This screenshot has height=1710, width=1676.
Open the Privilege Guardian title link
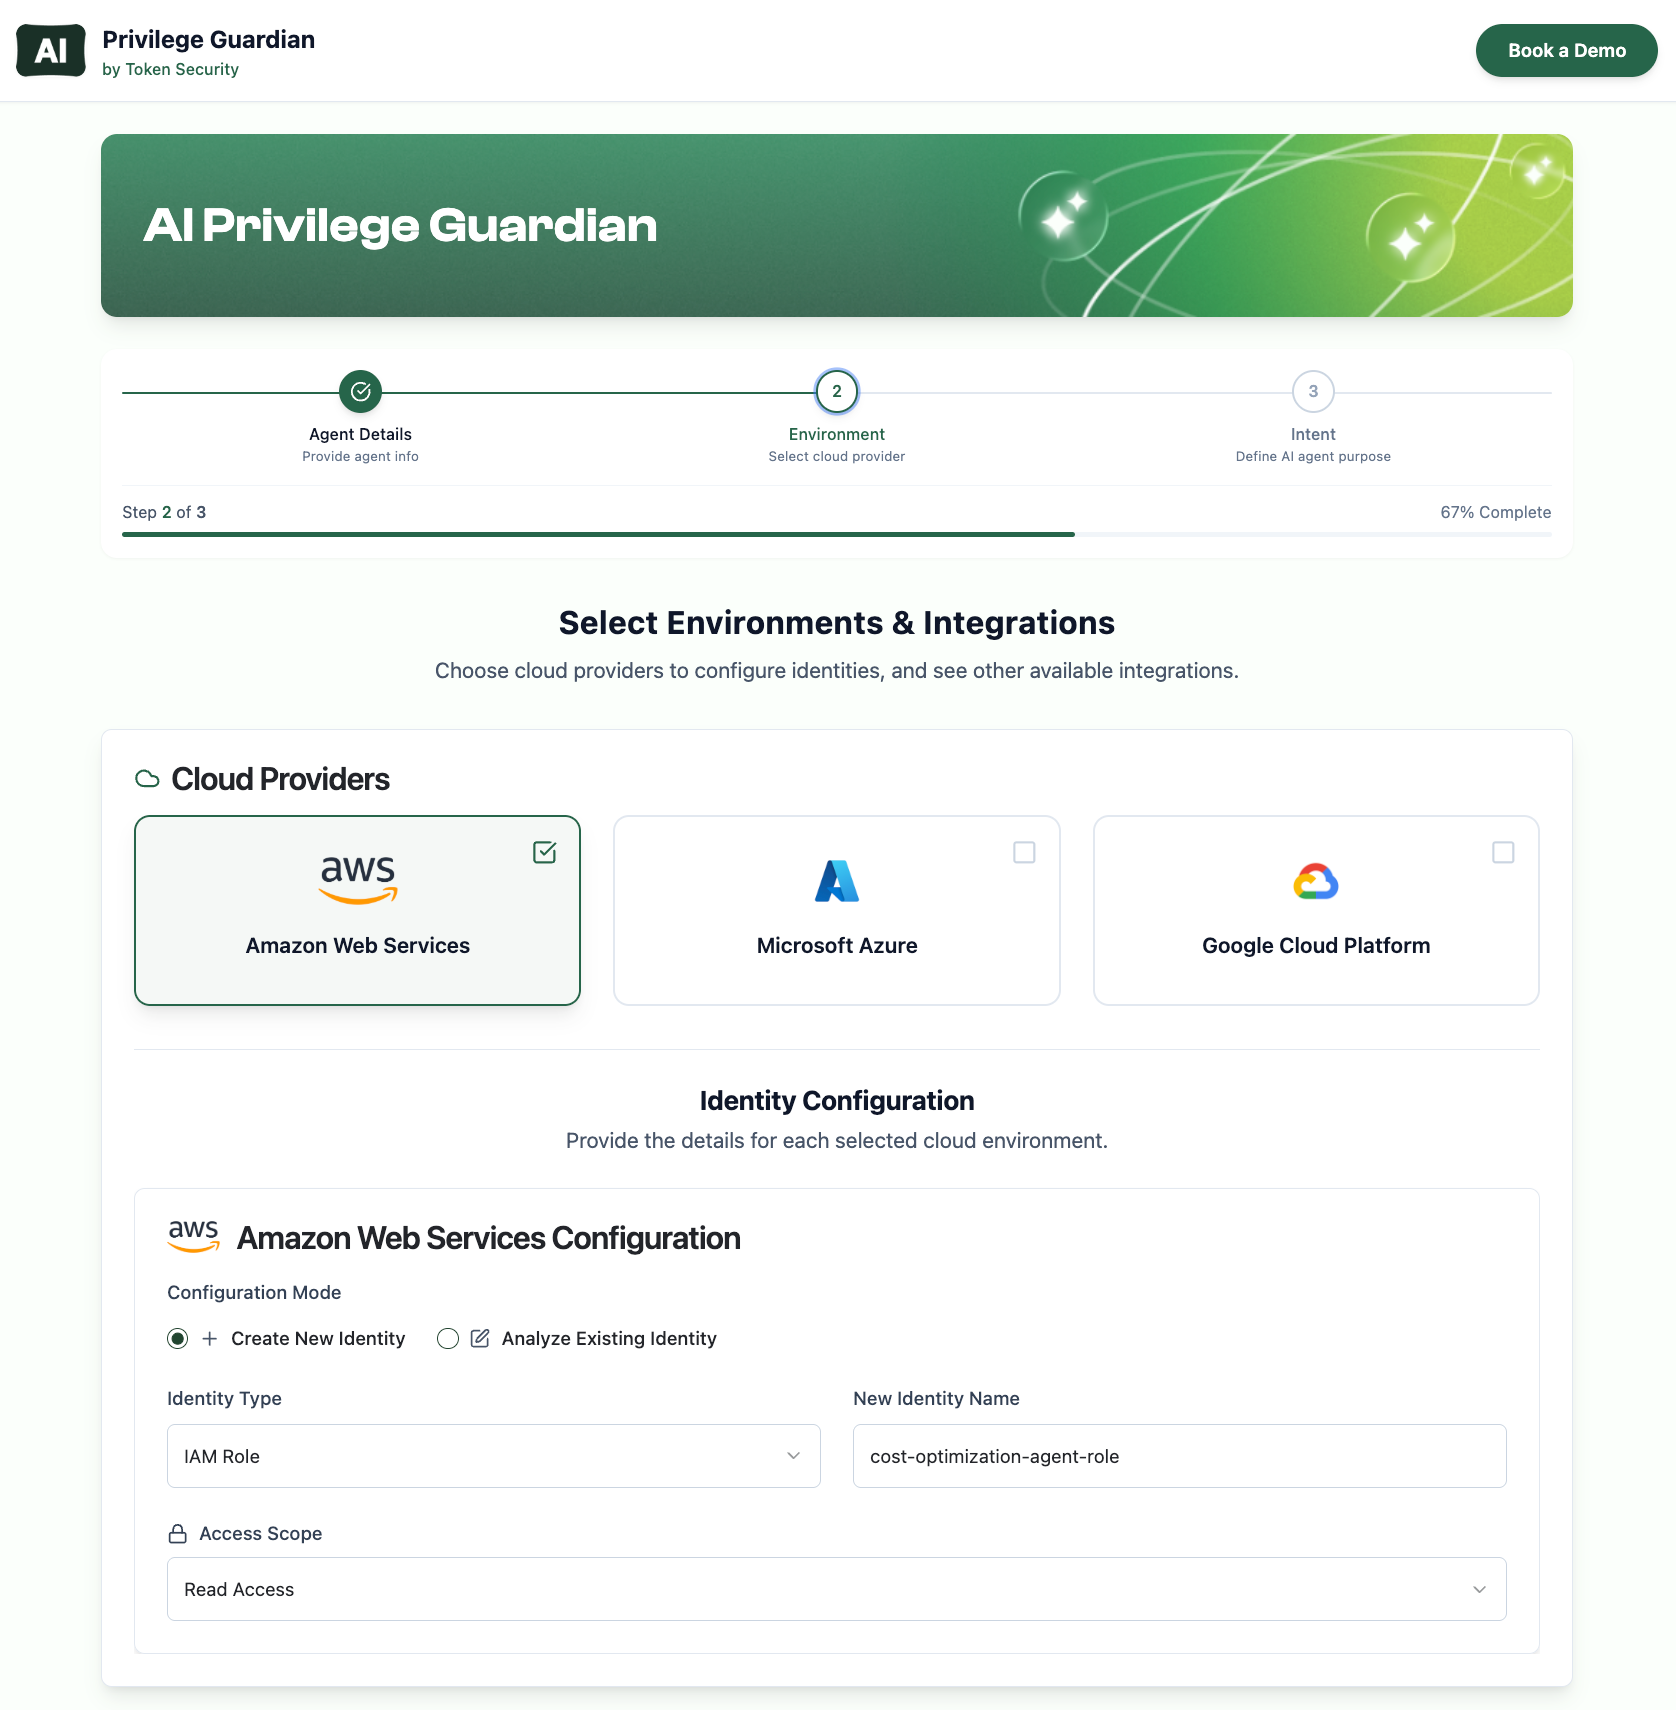coord(208,39)
